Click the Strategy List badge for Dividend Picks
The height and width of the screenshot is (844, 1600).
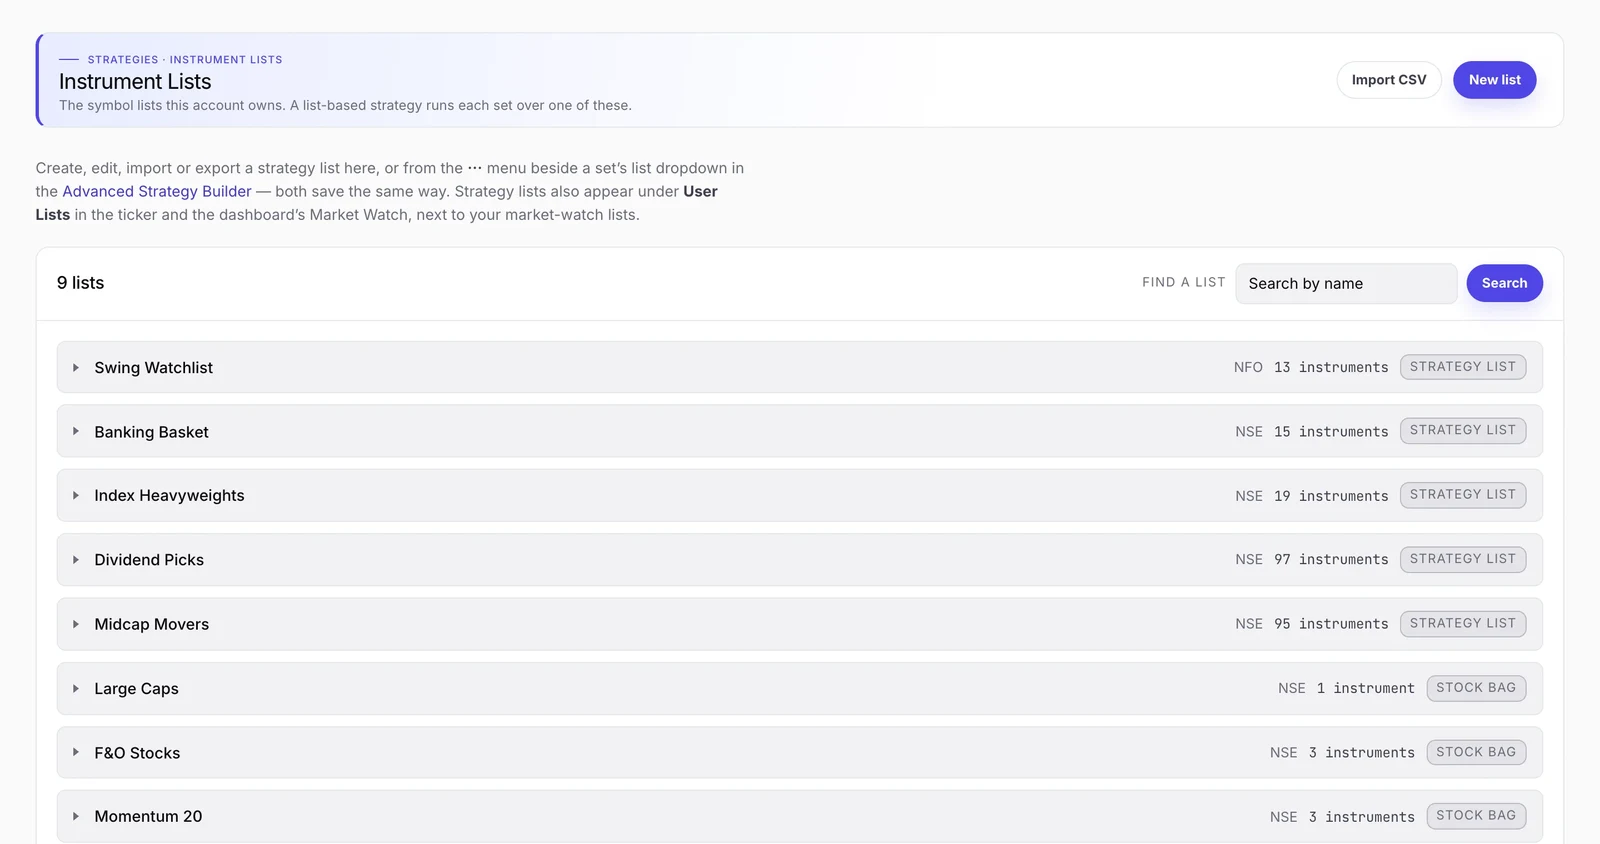[1463, 559]
